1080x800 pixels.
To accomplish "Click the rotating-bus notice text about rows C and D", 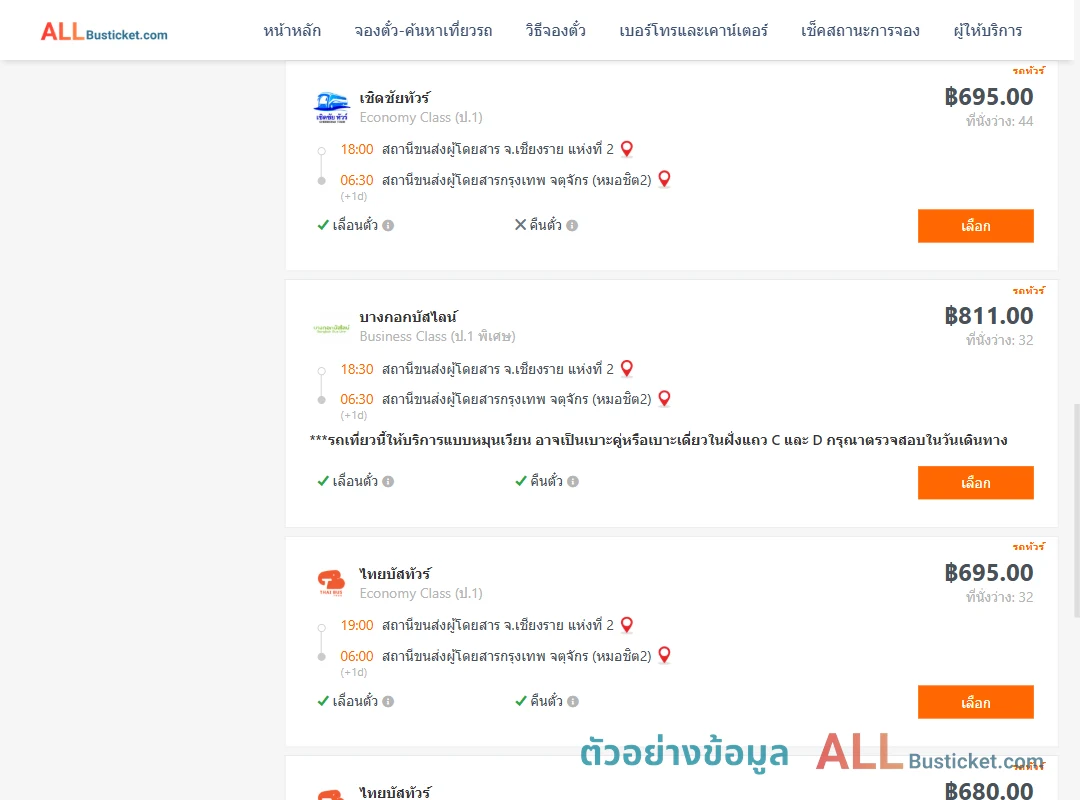I will point(658,440).
